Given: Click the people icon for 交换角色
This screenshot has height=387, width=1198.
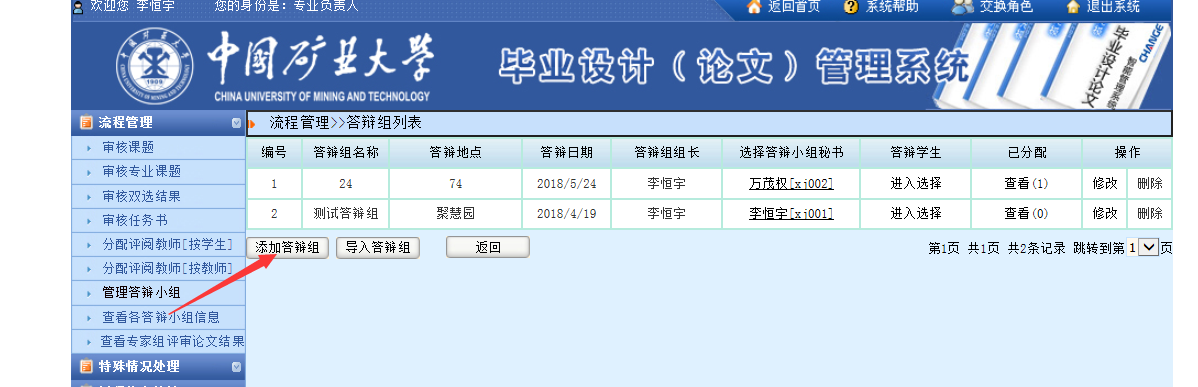Looking at the screenshot, I should (962, 7).
